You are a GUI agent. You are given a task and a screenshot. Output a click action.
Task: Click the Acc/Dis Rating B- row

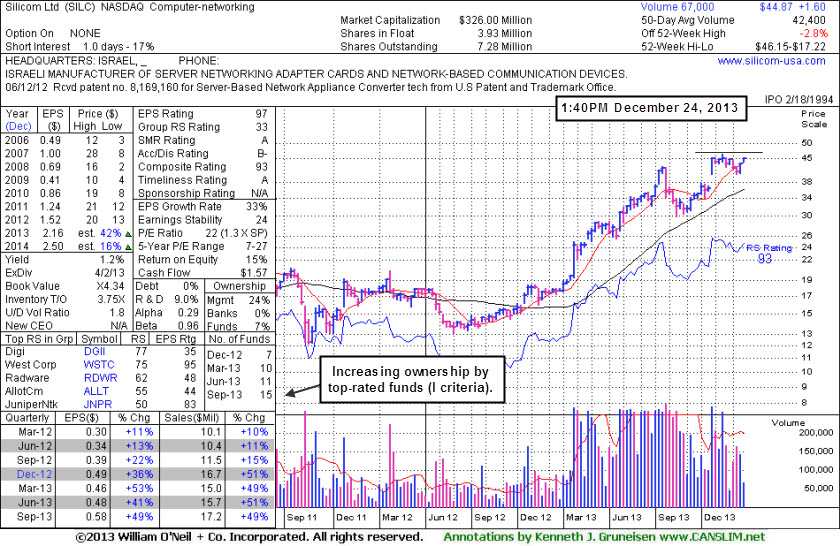point(202,153)
